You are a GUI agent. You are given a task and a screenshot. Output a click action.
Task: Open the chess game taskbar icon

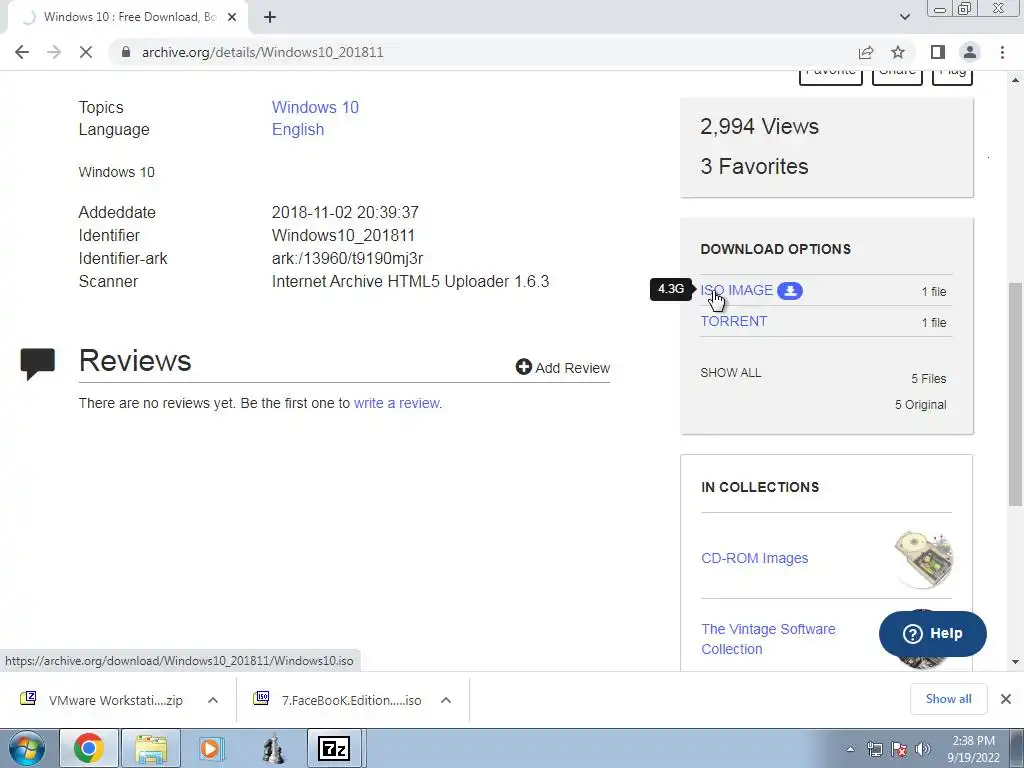[274, 750]
